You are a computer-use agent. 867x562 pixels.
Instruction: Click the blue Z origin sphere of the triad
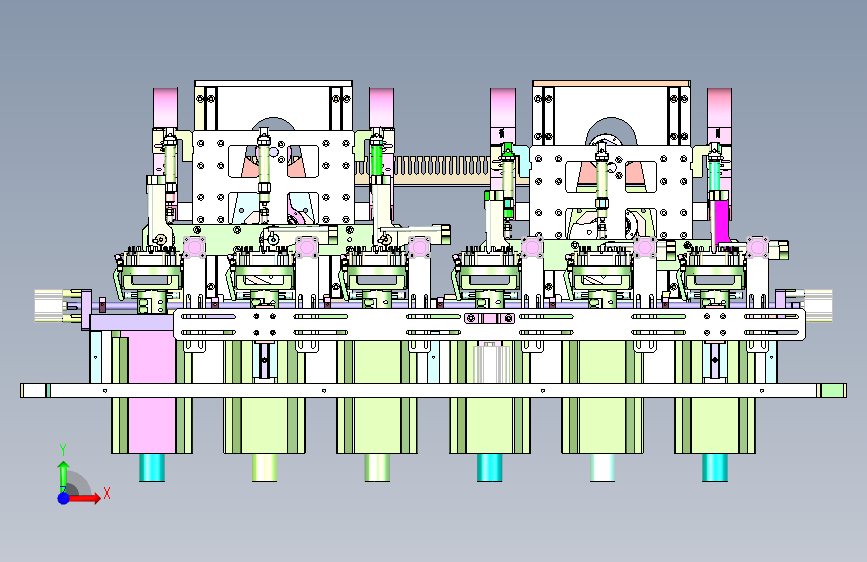pyautogui.click(x=64, y=498)
